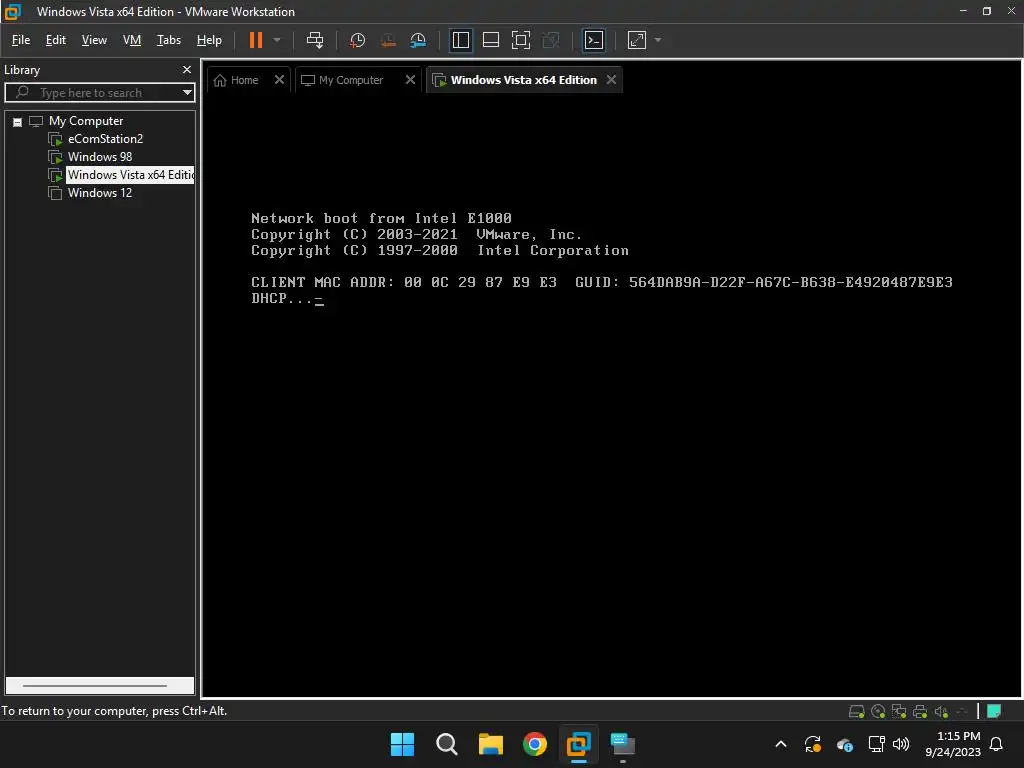Click the teal message log note icon
Viewport: 1024px width, 768px height.
pos(994,711)
